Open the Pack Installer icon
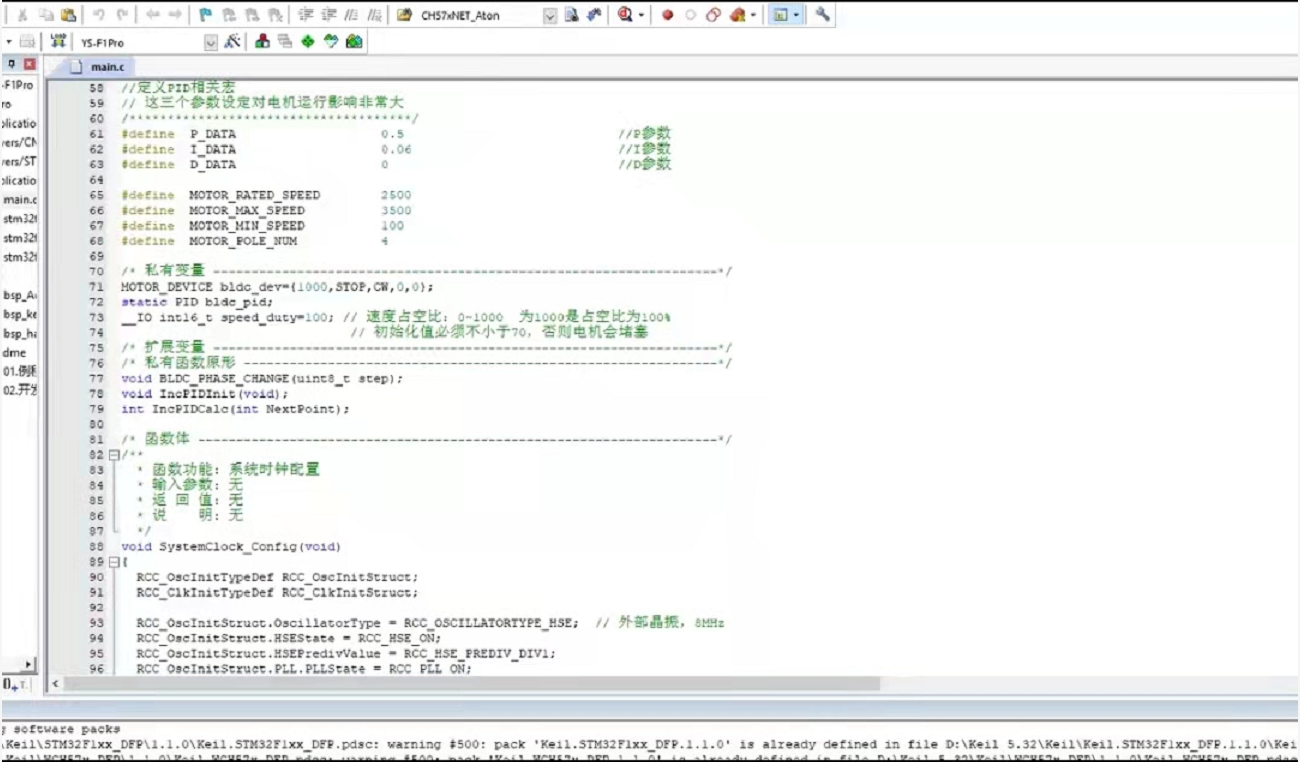This screenshot has height=762, width=1300. tap(354, 42)
